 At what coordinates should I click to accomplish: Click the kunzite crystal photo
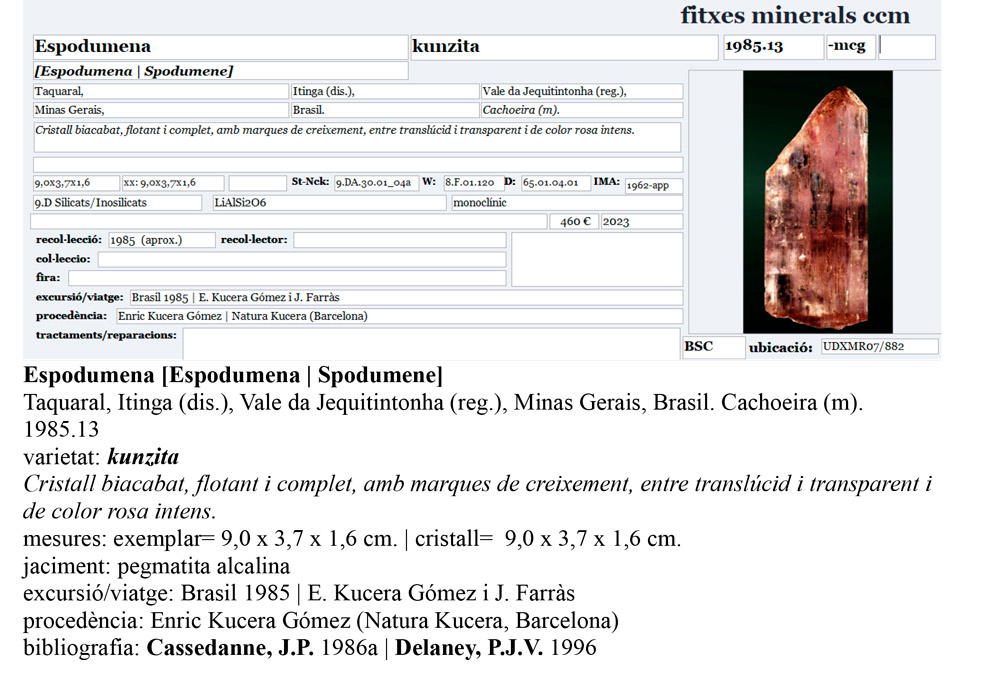coord(818,202)
